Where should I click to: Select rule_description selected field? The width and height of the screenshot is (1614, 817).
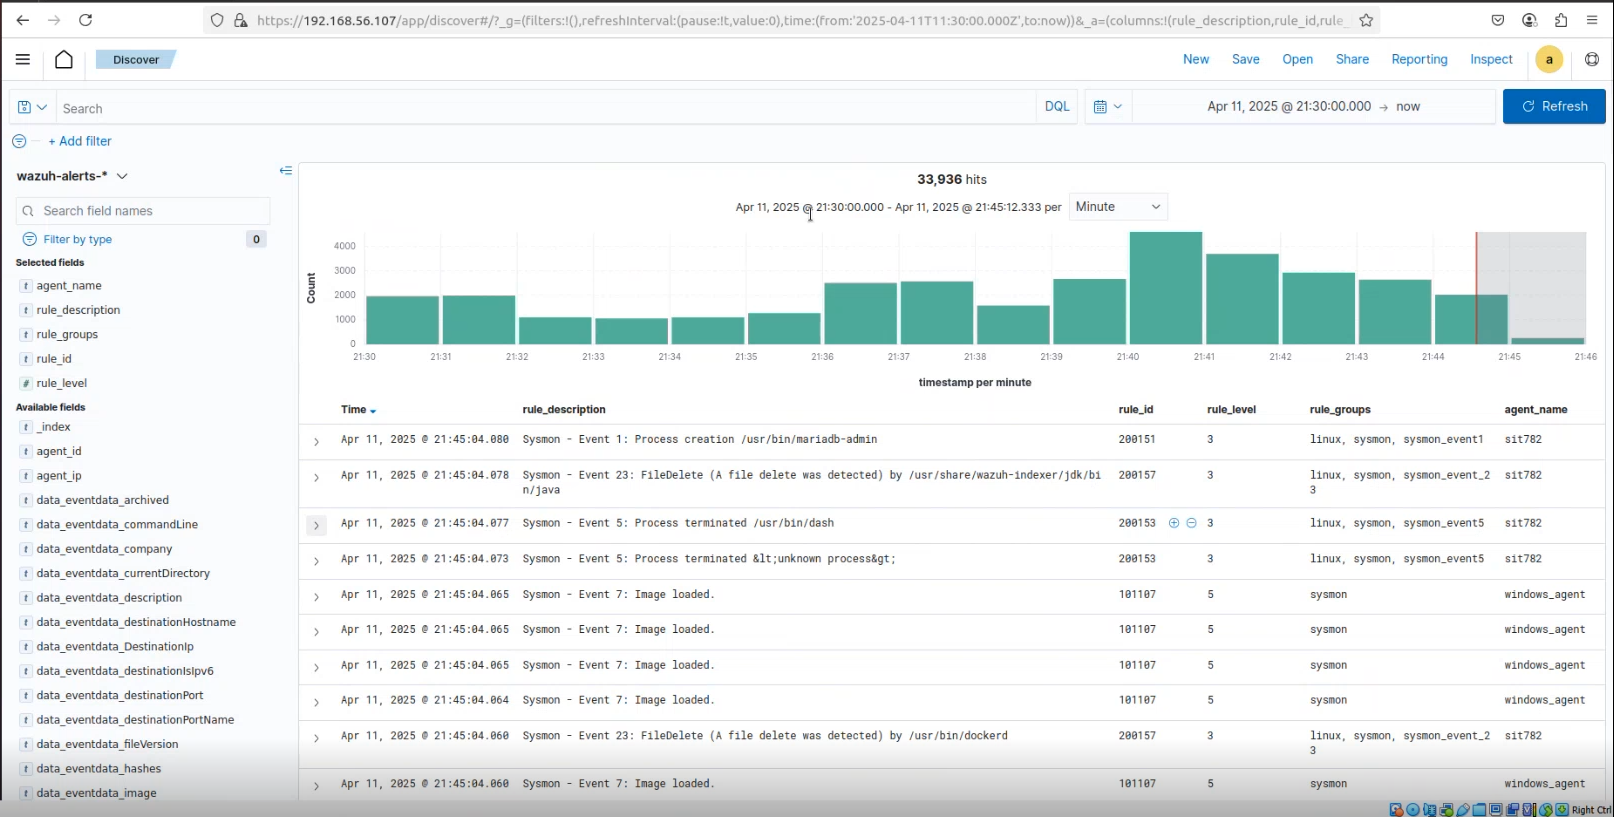[78, 310]
